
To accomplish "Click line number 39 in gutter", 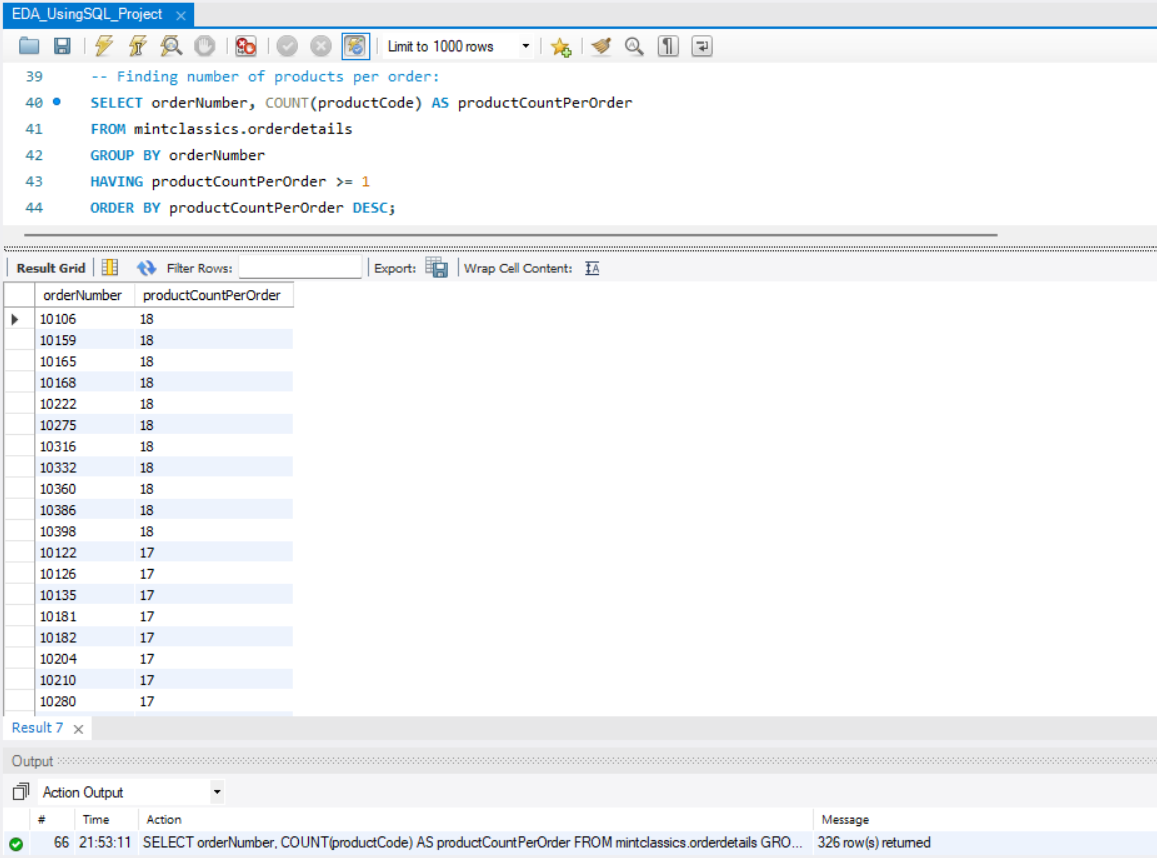I will pyautogui.click(x=34, y=76).
